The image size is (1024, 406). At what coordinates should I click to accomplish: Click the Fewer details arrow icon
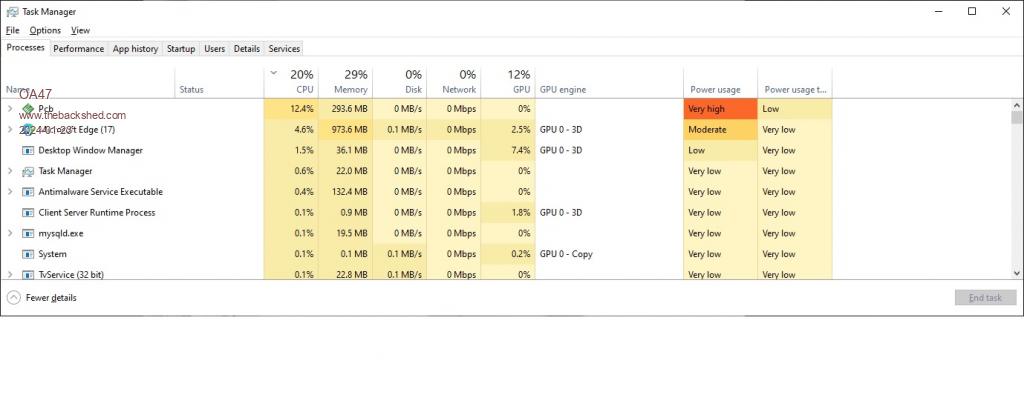(x=14, y=297)
